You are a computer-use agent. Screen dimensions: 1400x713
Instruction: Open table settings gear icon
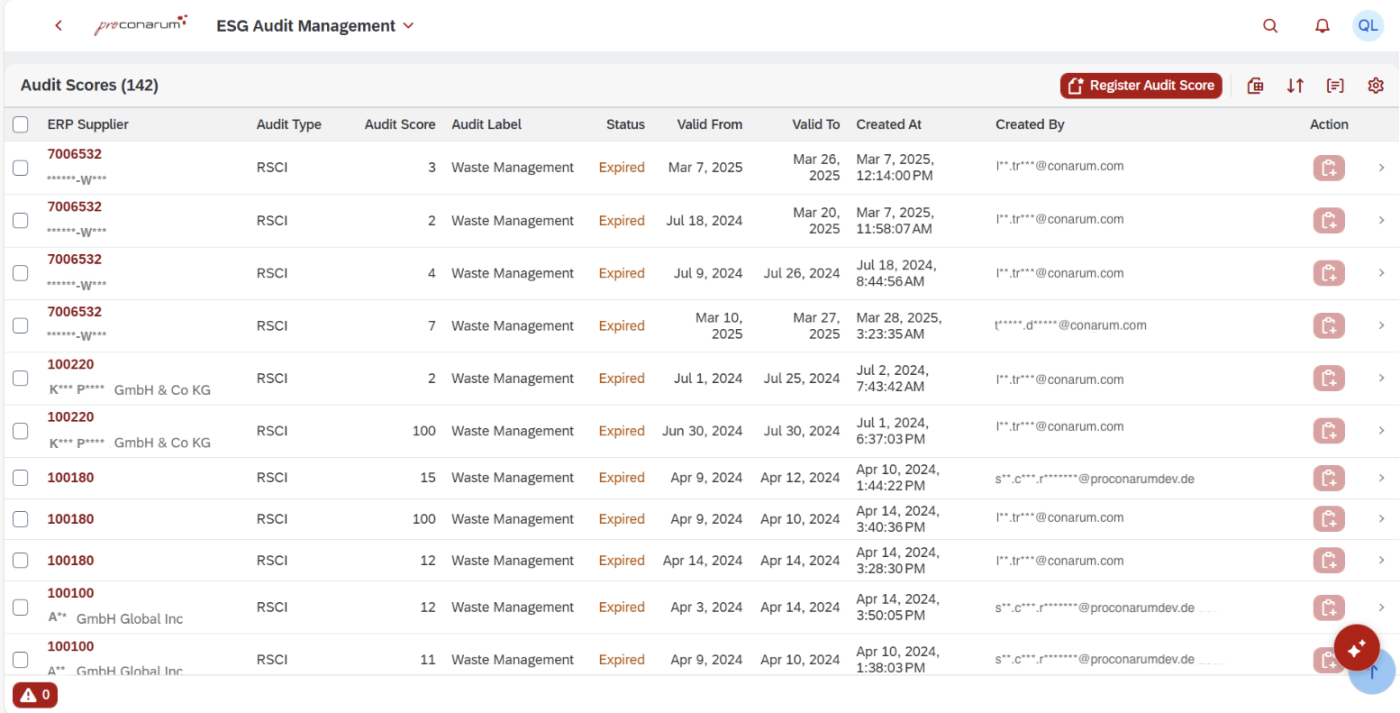click(1375, 86)
